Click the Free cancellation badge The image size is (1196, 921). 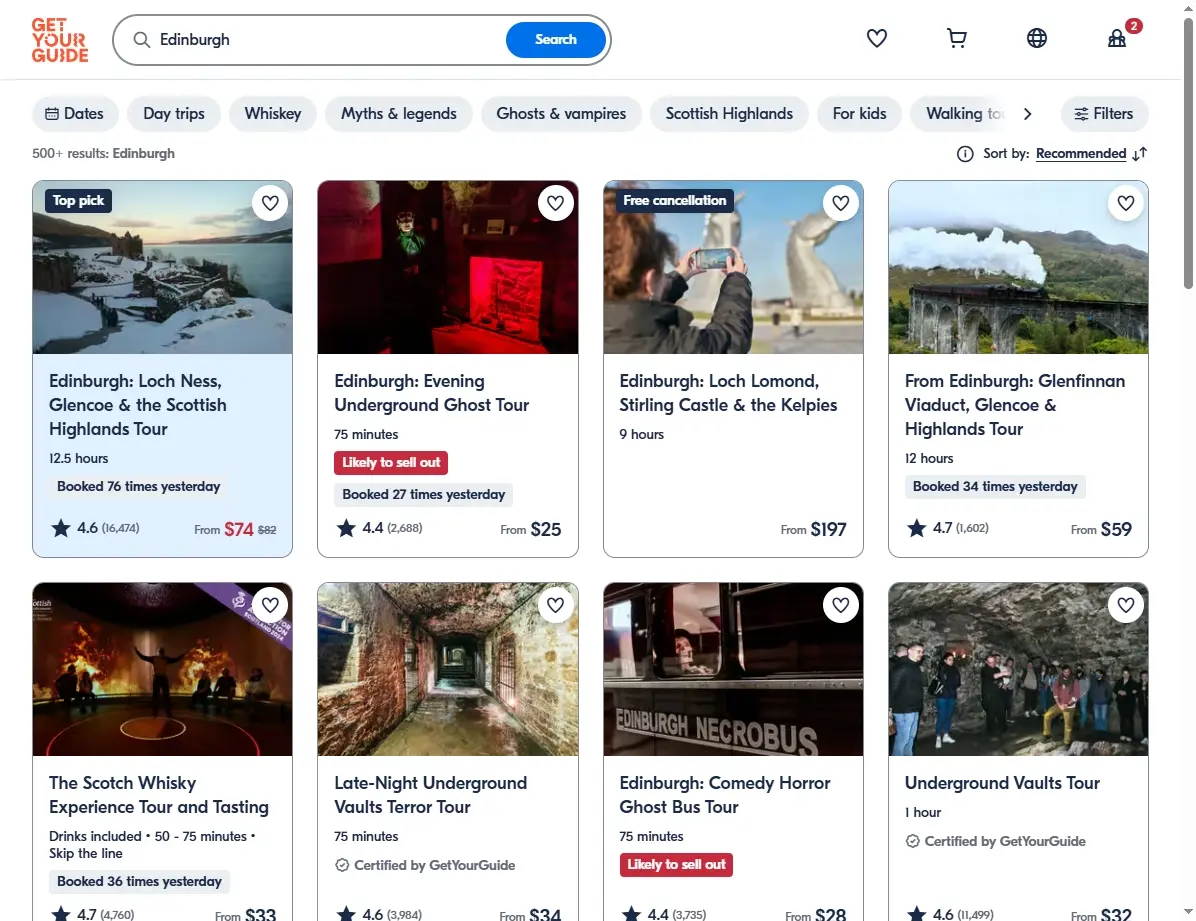click(x=675, y=201)
